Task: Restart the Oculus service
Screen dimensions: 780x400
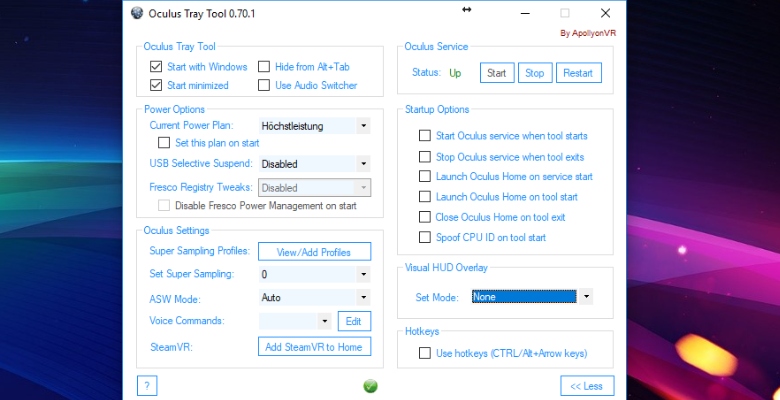Action: pos(579,73)
